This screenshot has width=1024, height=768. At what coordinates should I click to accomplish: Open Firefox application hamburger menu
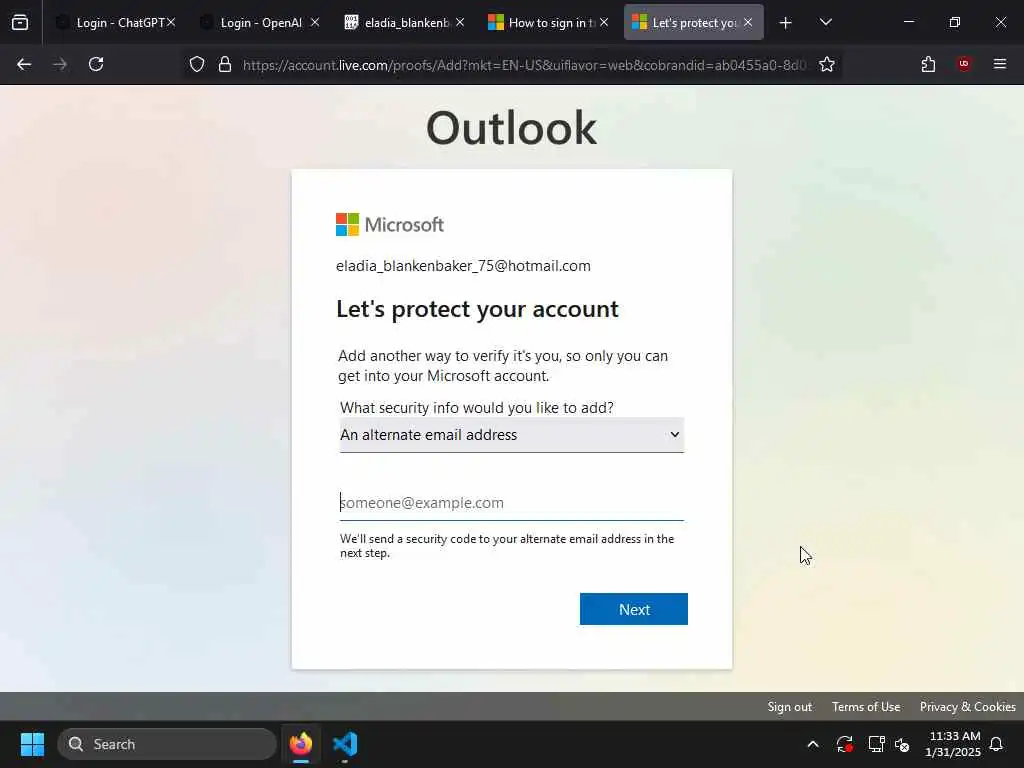click(x=1000, y=64)
